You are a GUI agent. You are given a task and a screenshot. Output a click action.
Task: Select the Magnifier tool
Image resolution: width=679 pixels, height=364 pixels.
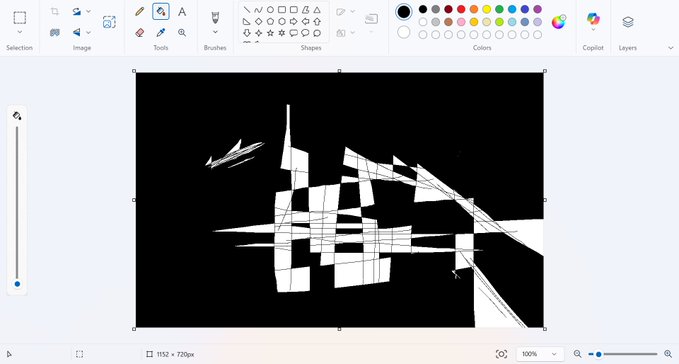pyautogui.click(x=182, y=32)
